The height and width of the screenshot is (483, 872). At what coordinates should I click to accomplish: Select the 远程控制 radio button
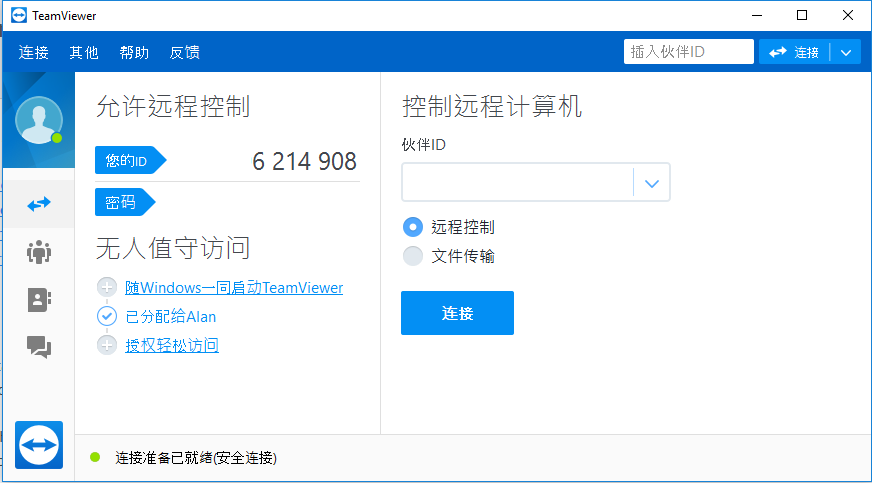412,227
